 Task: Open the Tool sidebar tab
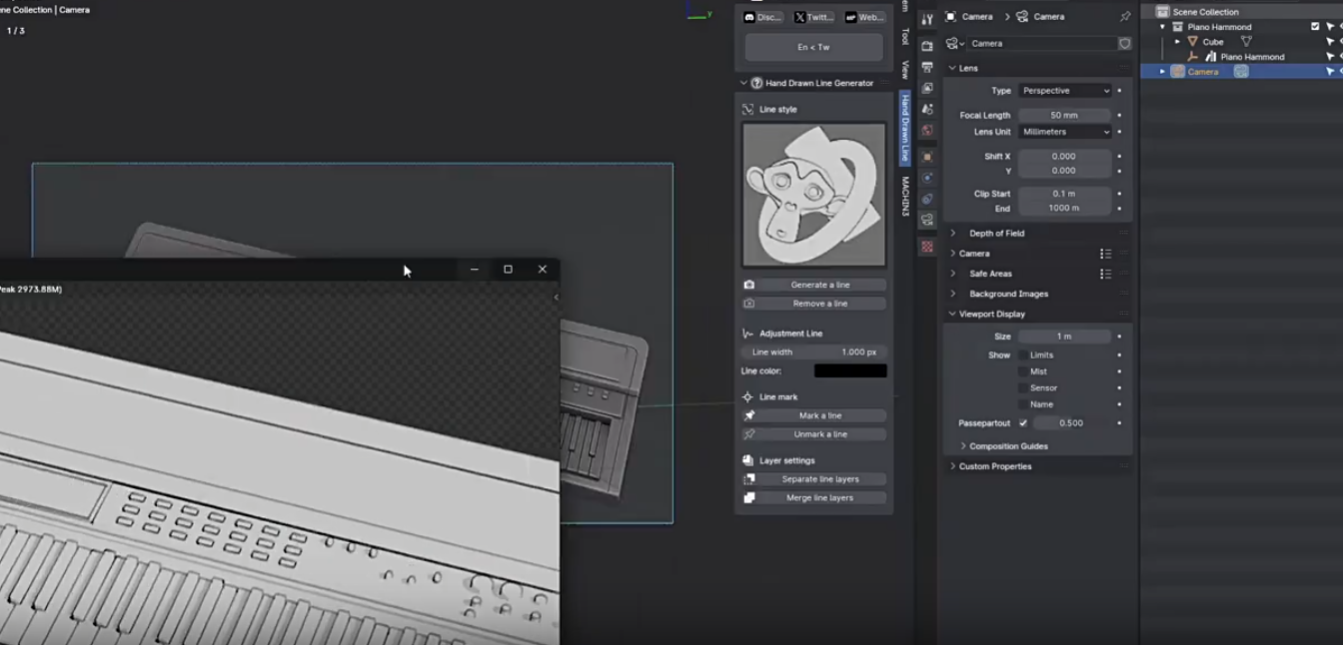(905, 37)
